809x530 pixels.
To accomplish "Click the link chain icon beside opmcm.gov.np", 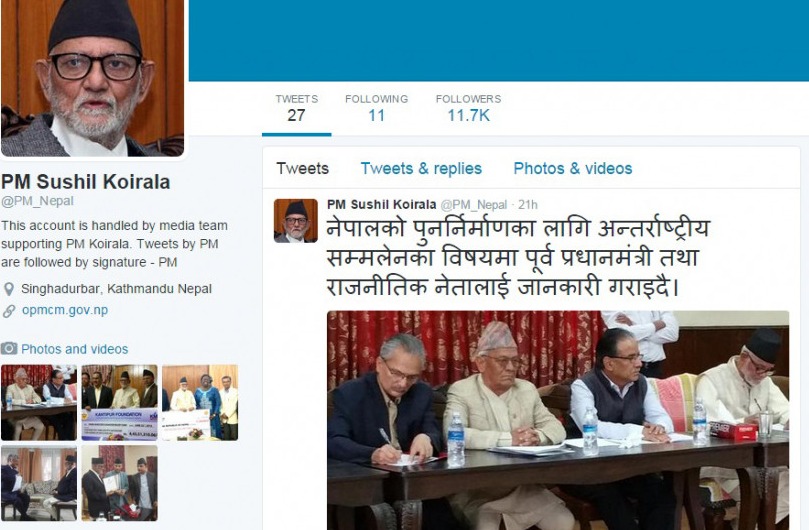I will [9, 311].
